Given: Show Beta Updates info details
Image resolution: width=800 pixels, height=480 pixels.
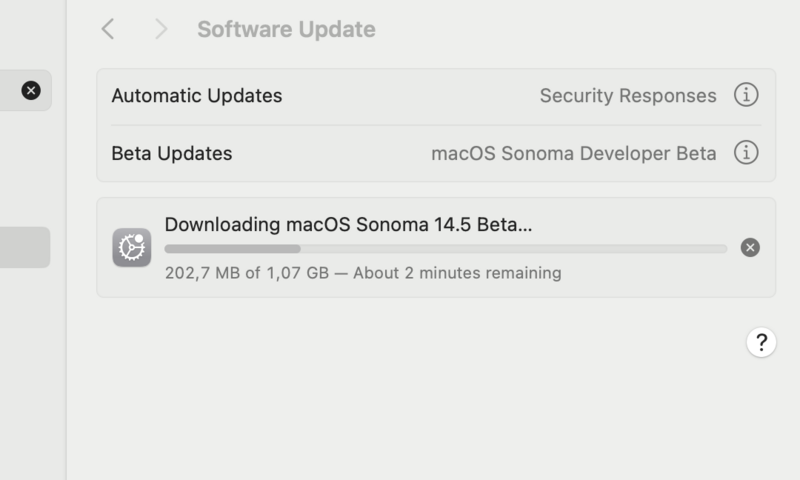Looking at the screenshot, I should coord(746,153).
